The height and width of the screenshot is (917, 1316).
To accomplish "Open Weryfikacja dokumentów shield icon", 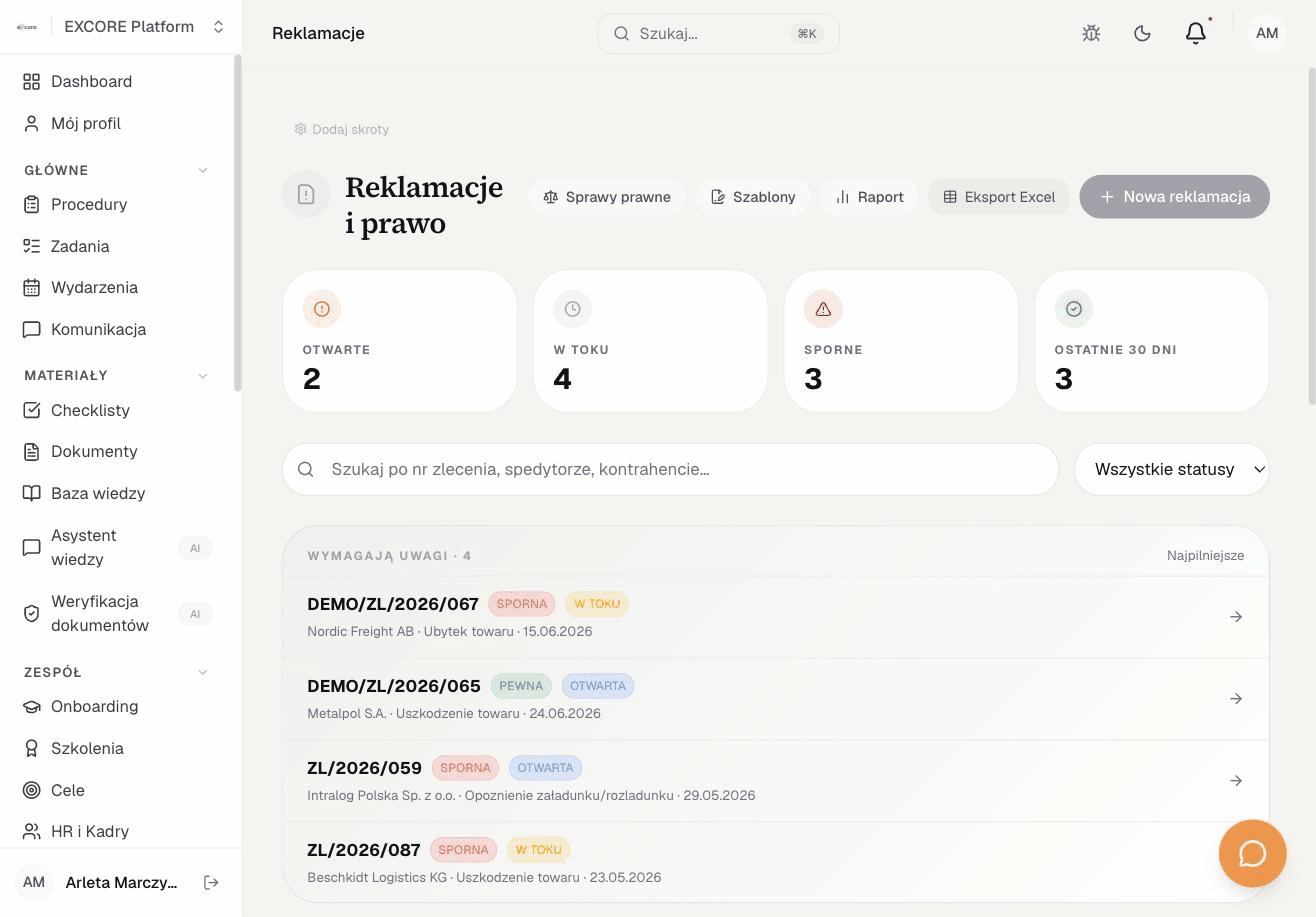I will [32, 614].
